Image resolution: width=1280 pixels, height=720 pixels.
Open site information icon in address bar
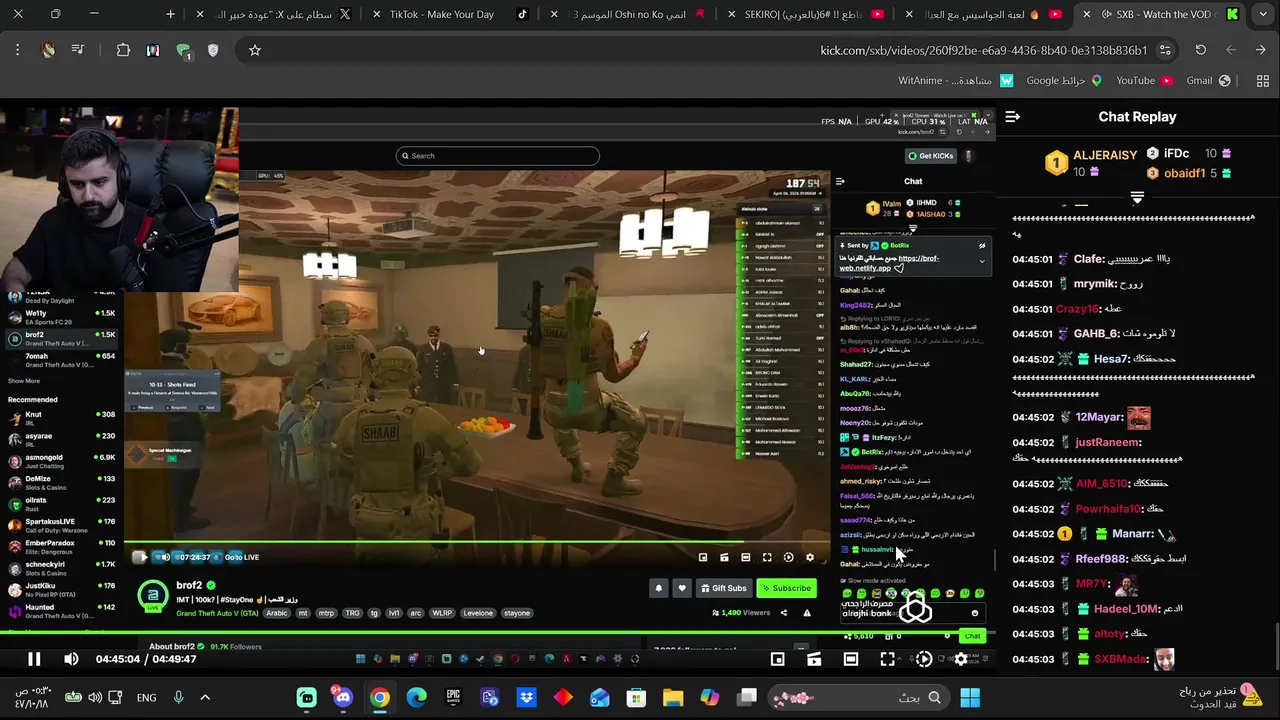coord(1165,50)
